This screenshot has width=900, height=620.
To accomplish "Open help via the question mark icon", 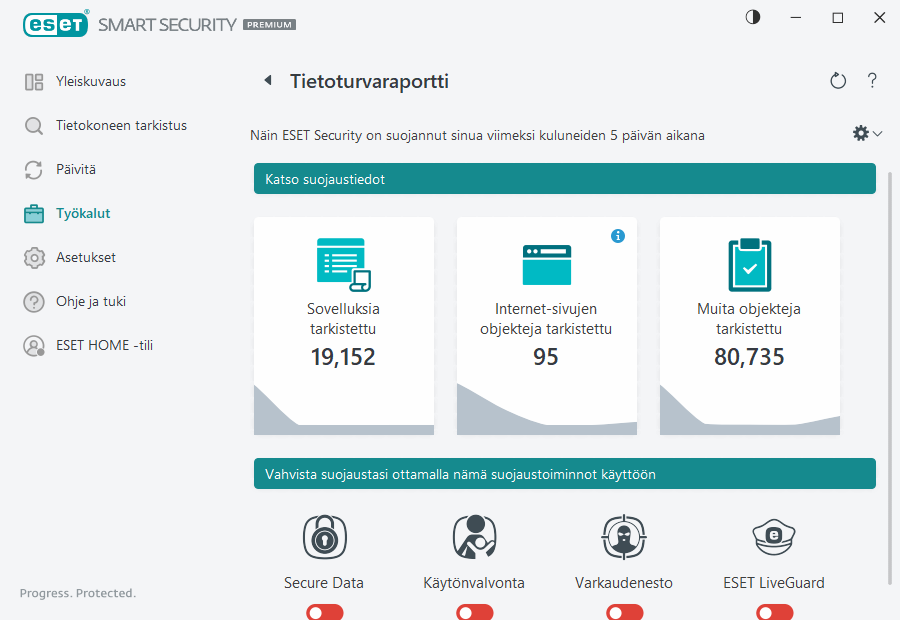I will coord(872,80).
